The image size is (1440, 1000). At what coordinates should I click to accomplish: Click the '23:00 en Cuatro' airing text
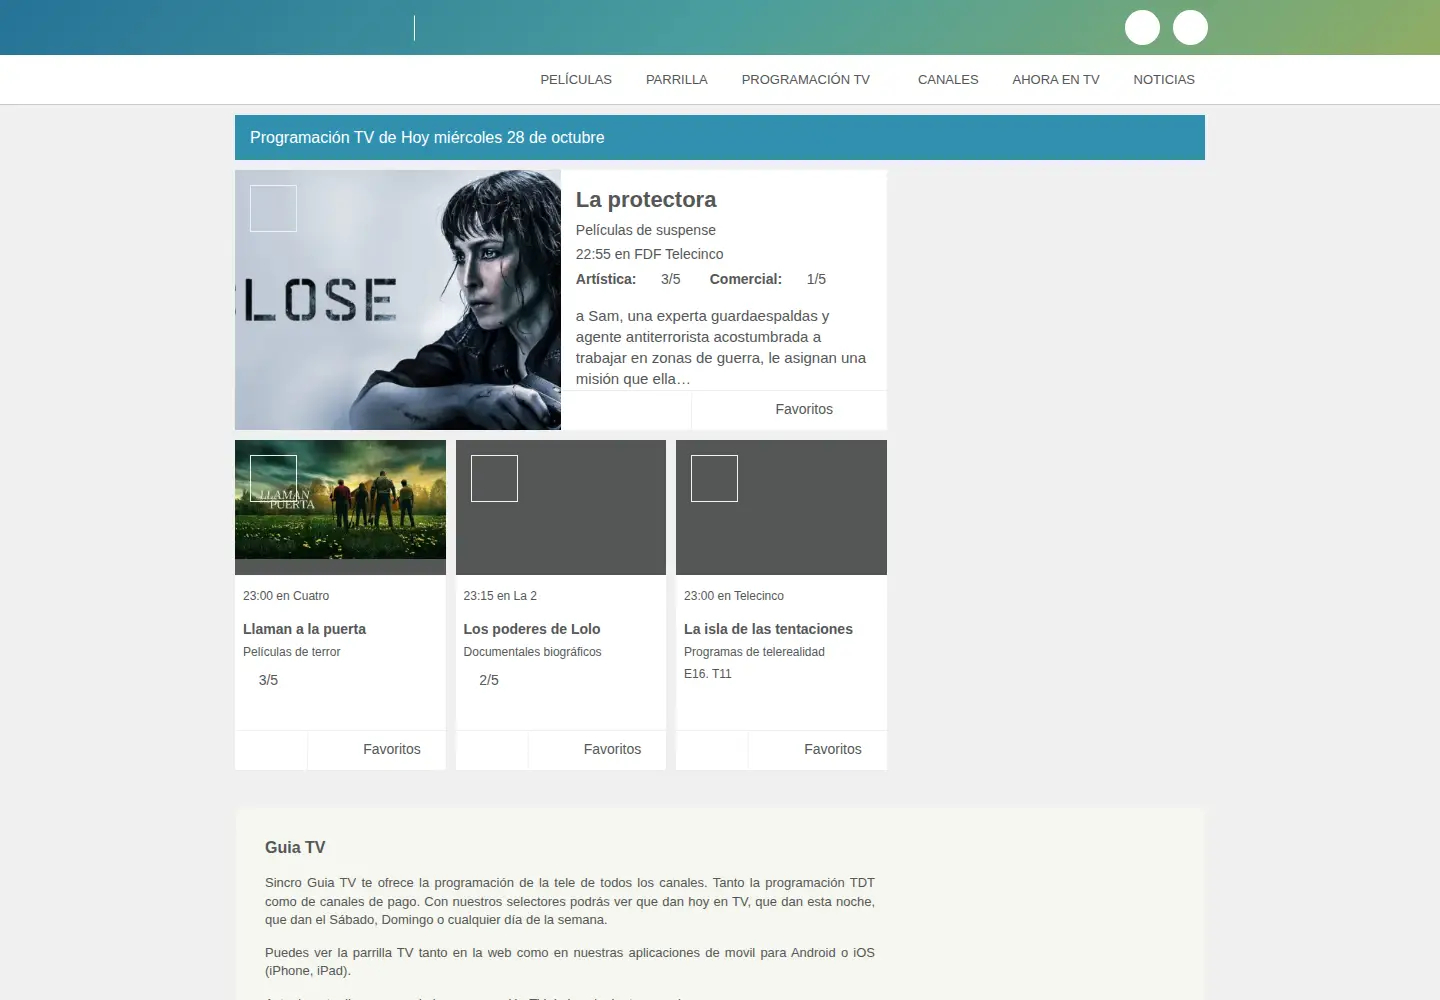pos(286,596)
